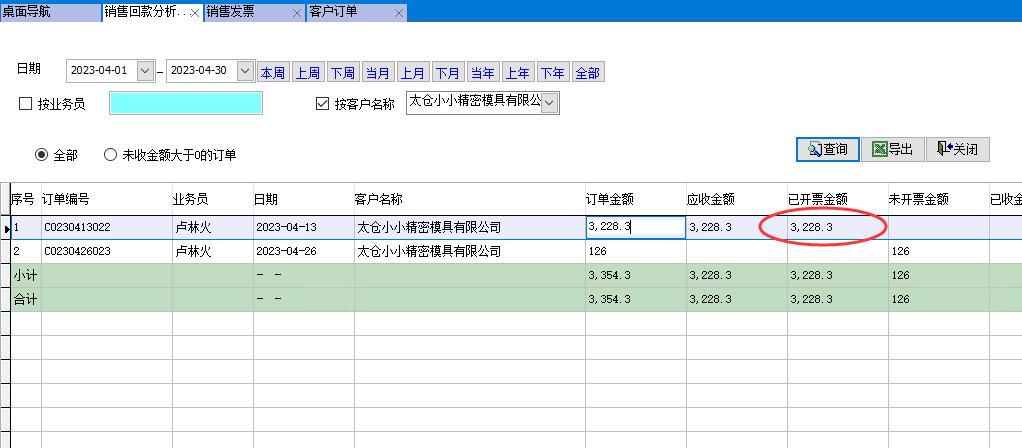Uncheck the 按客户名称 checkbox
Viewport: 1022px width, 448px height.
click(322, 103)
